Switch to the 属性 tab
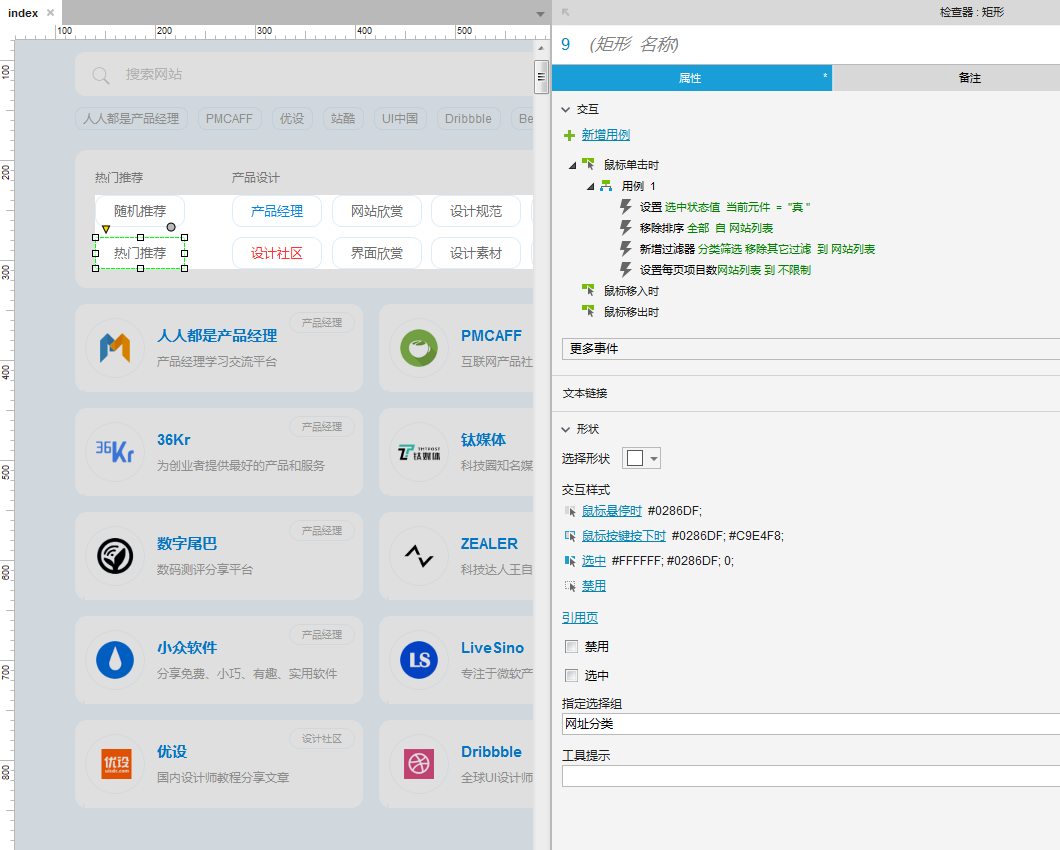This screenshot has width=1060, height=850. 692,78
